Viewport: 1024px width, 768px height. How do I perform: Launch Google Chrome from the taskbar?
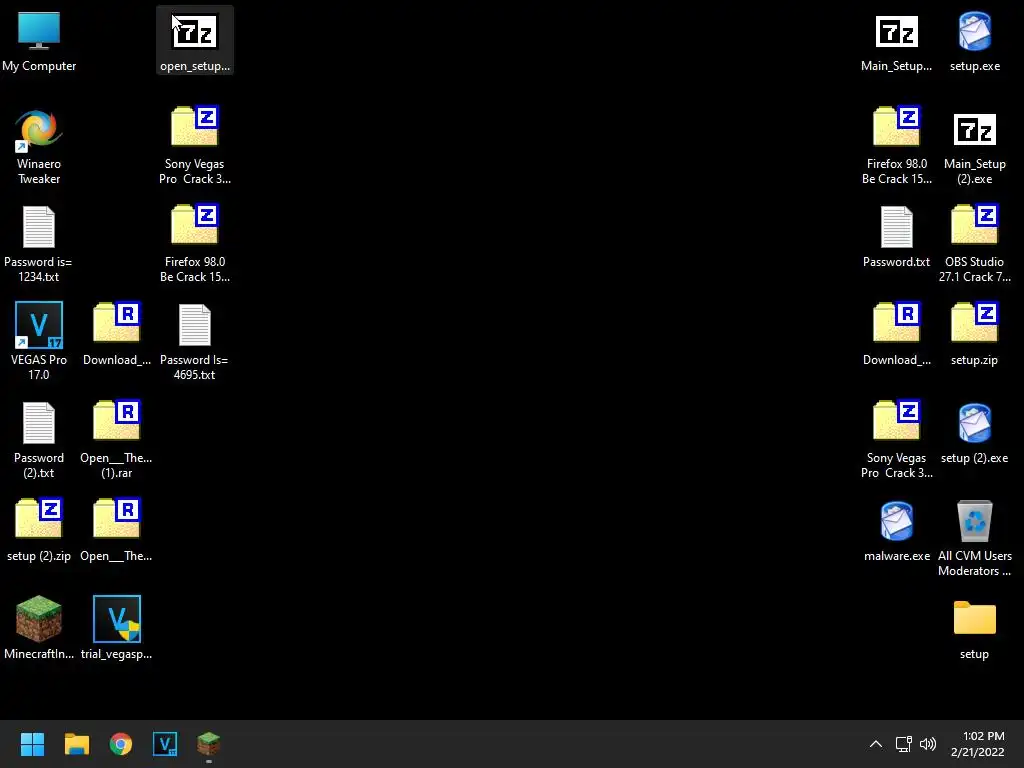[121, 744]
